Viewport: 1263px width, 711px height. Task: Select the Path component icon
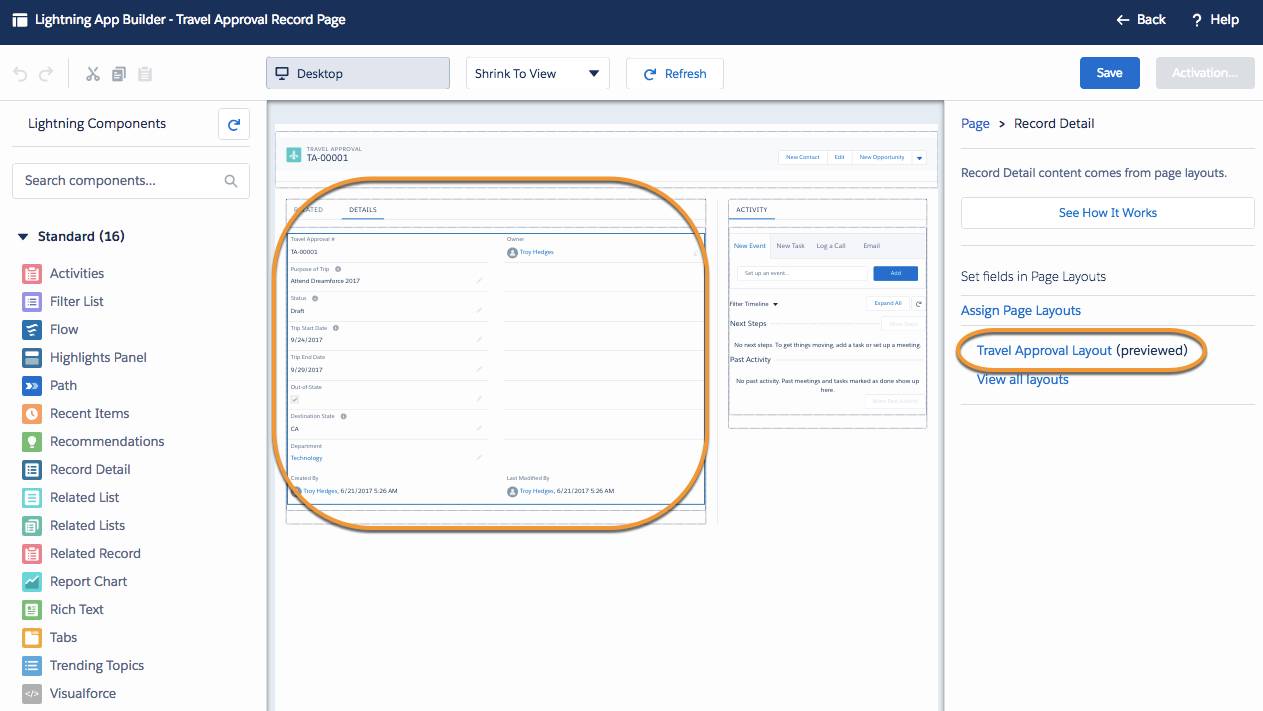coord(32,385)
